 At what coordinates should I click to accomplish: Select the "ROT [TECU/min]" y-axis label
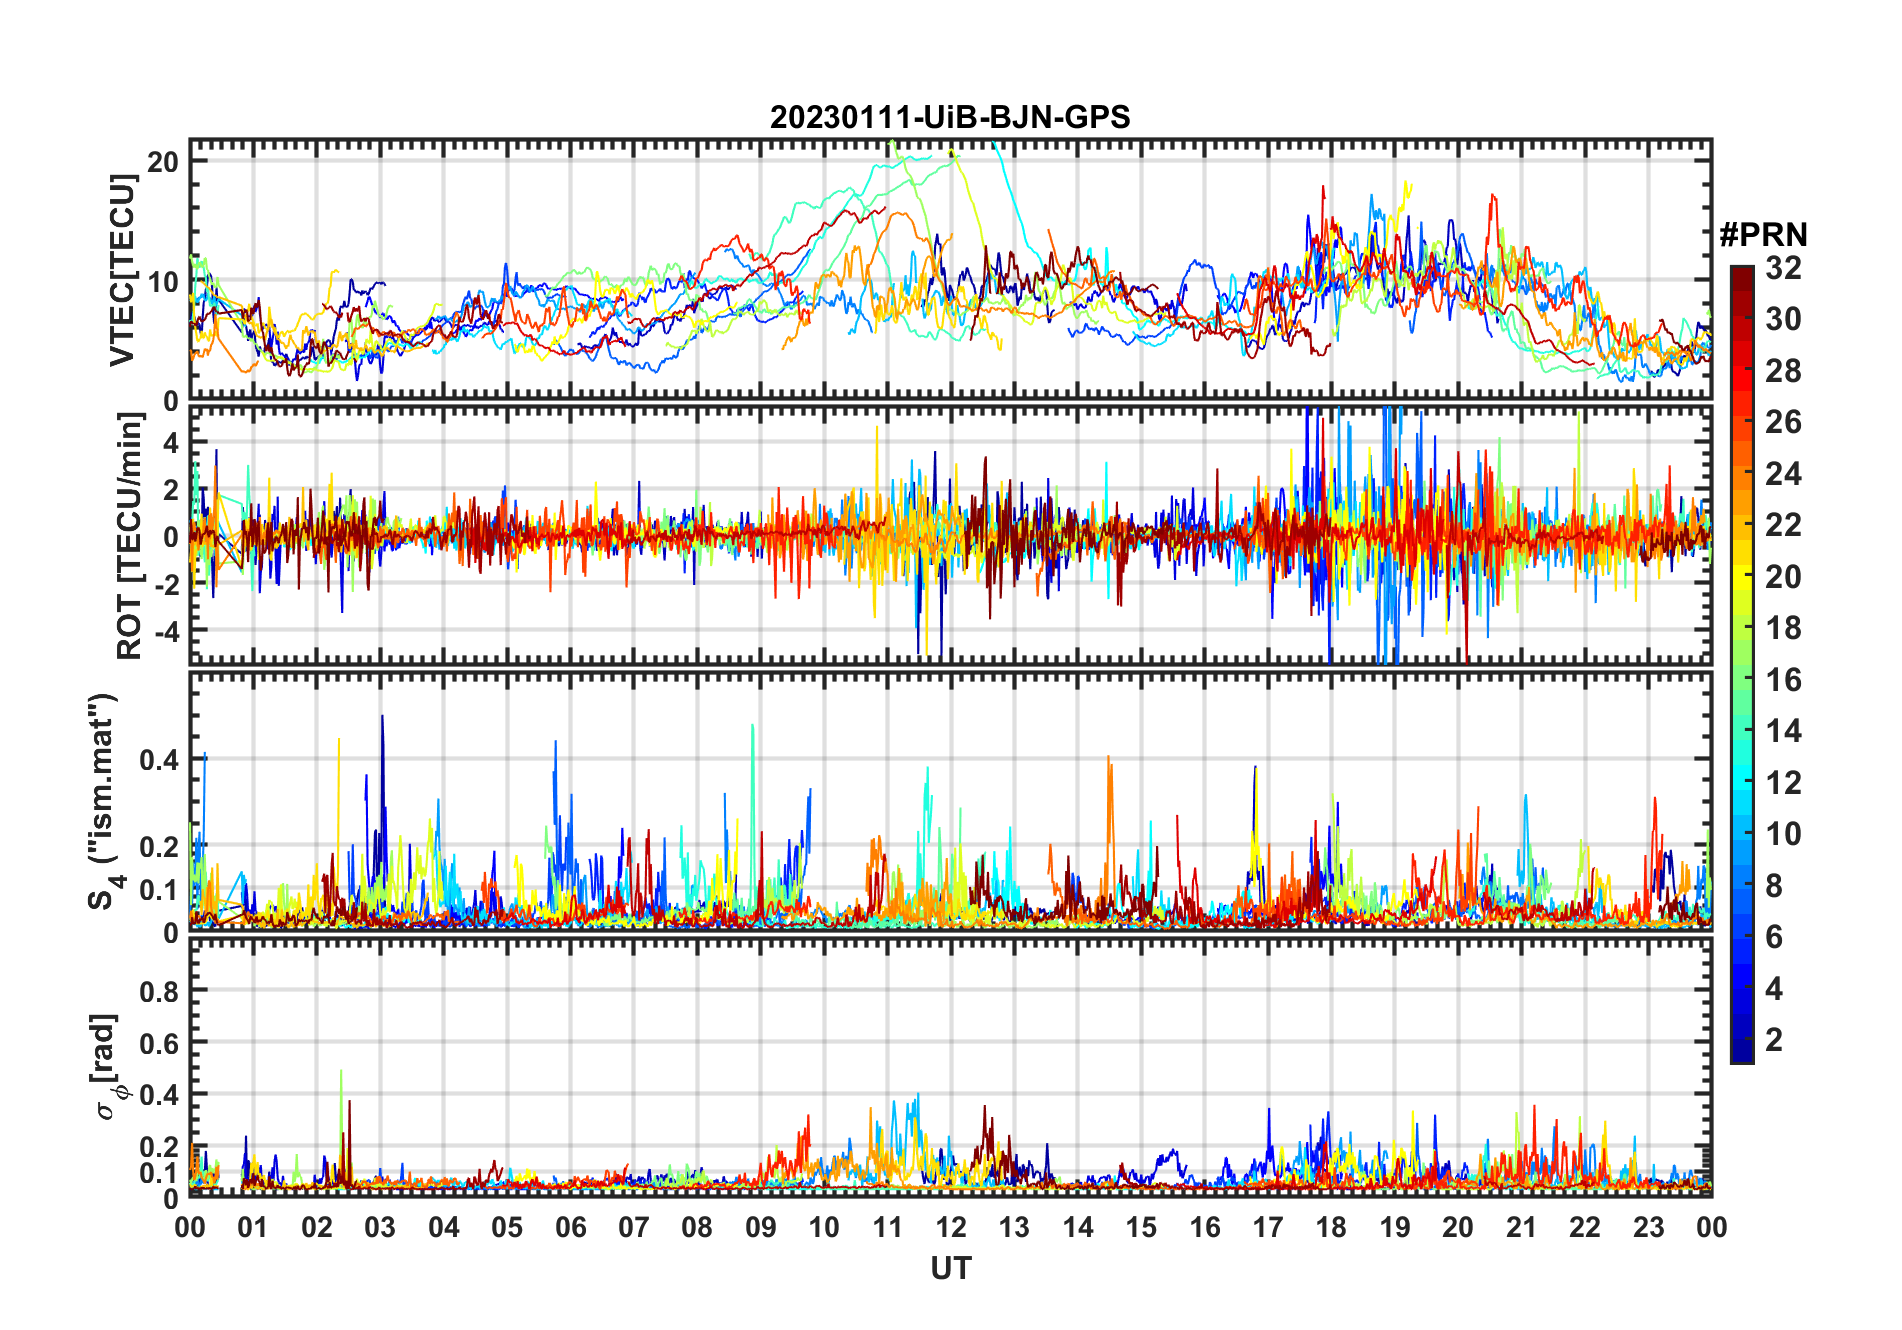[x=130, y=536]
